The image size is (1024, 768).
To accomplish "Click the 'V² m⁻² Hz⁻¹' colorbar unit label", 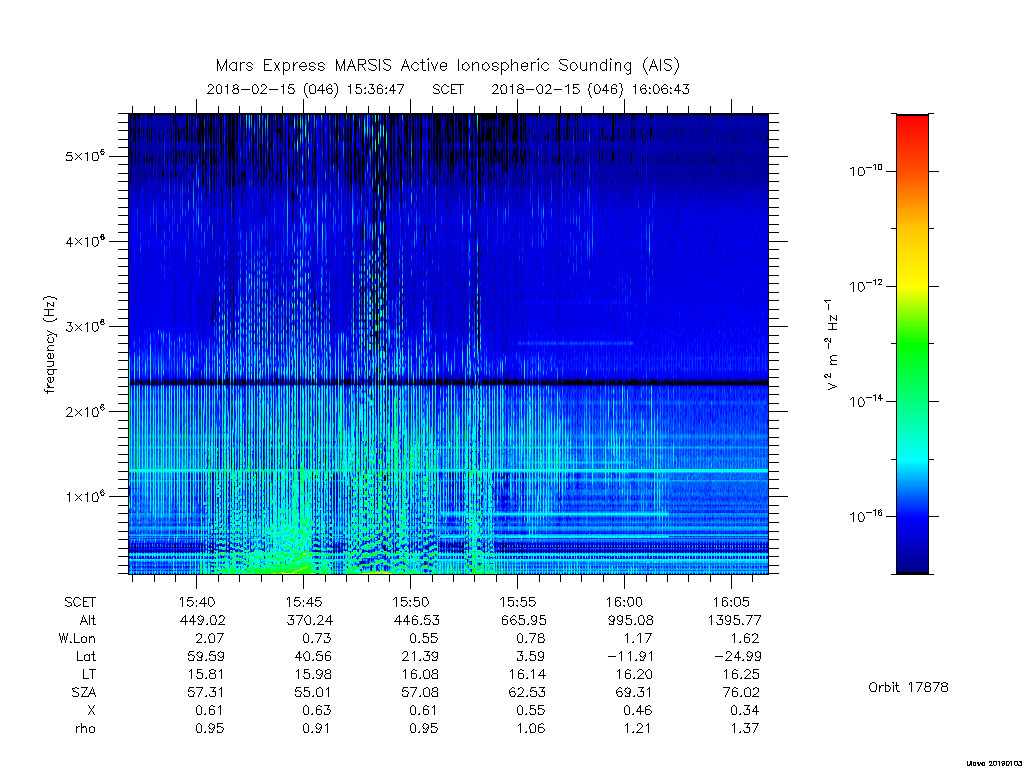I will pyautogui.click(x=832, y=344).
